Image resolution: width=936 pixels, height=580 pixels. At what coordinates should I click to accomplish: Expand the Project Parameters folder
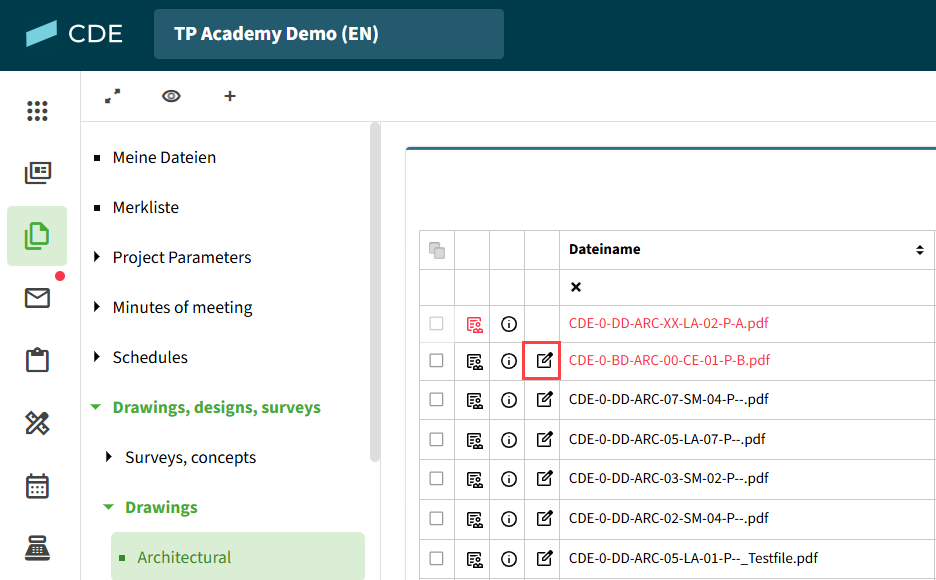[97, 257]
